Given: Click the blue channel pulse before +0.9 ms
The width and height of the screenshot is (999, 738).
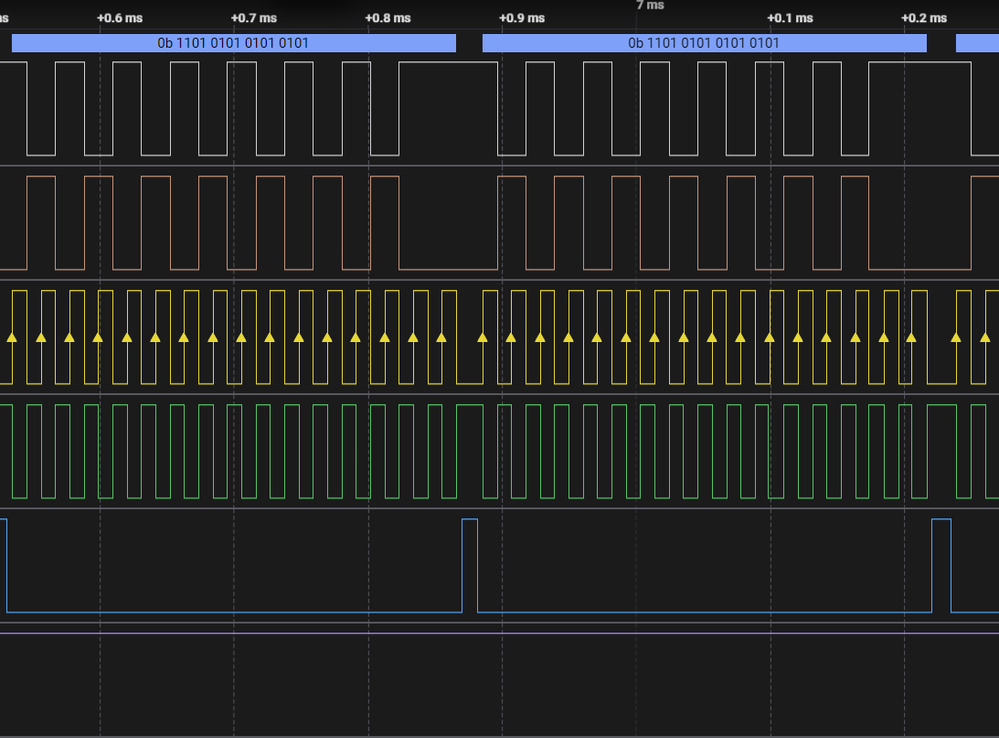Looking at the screenshot, I should coord(470,565).
